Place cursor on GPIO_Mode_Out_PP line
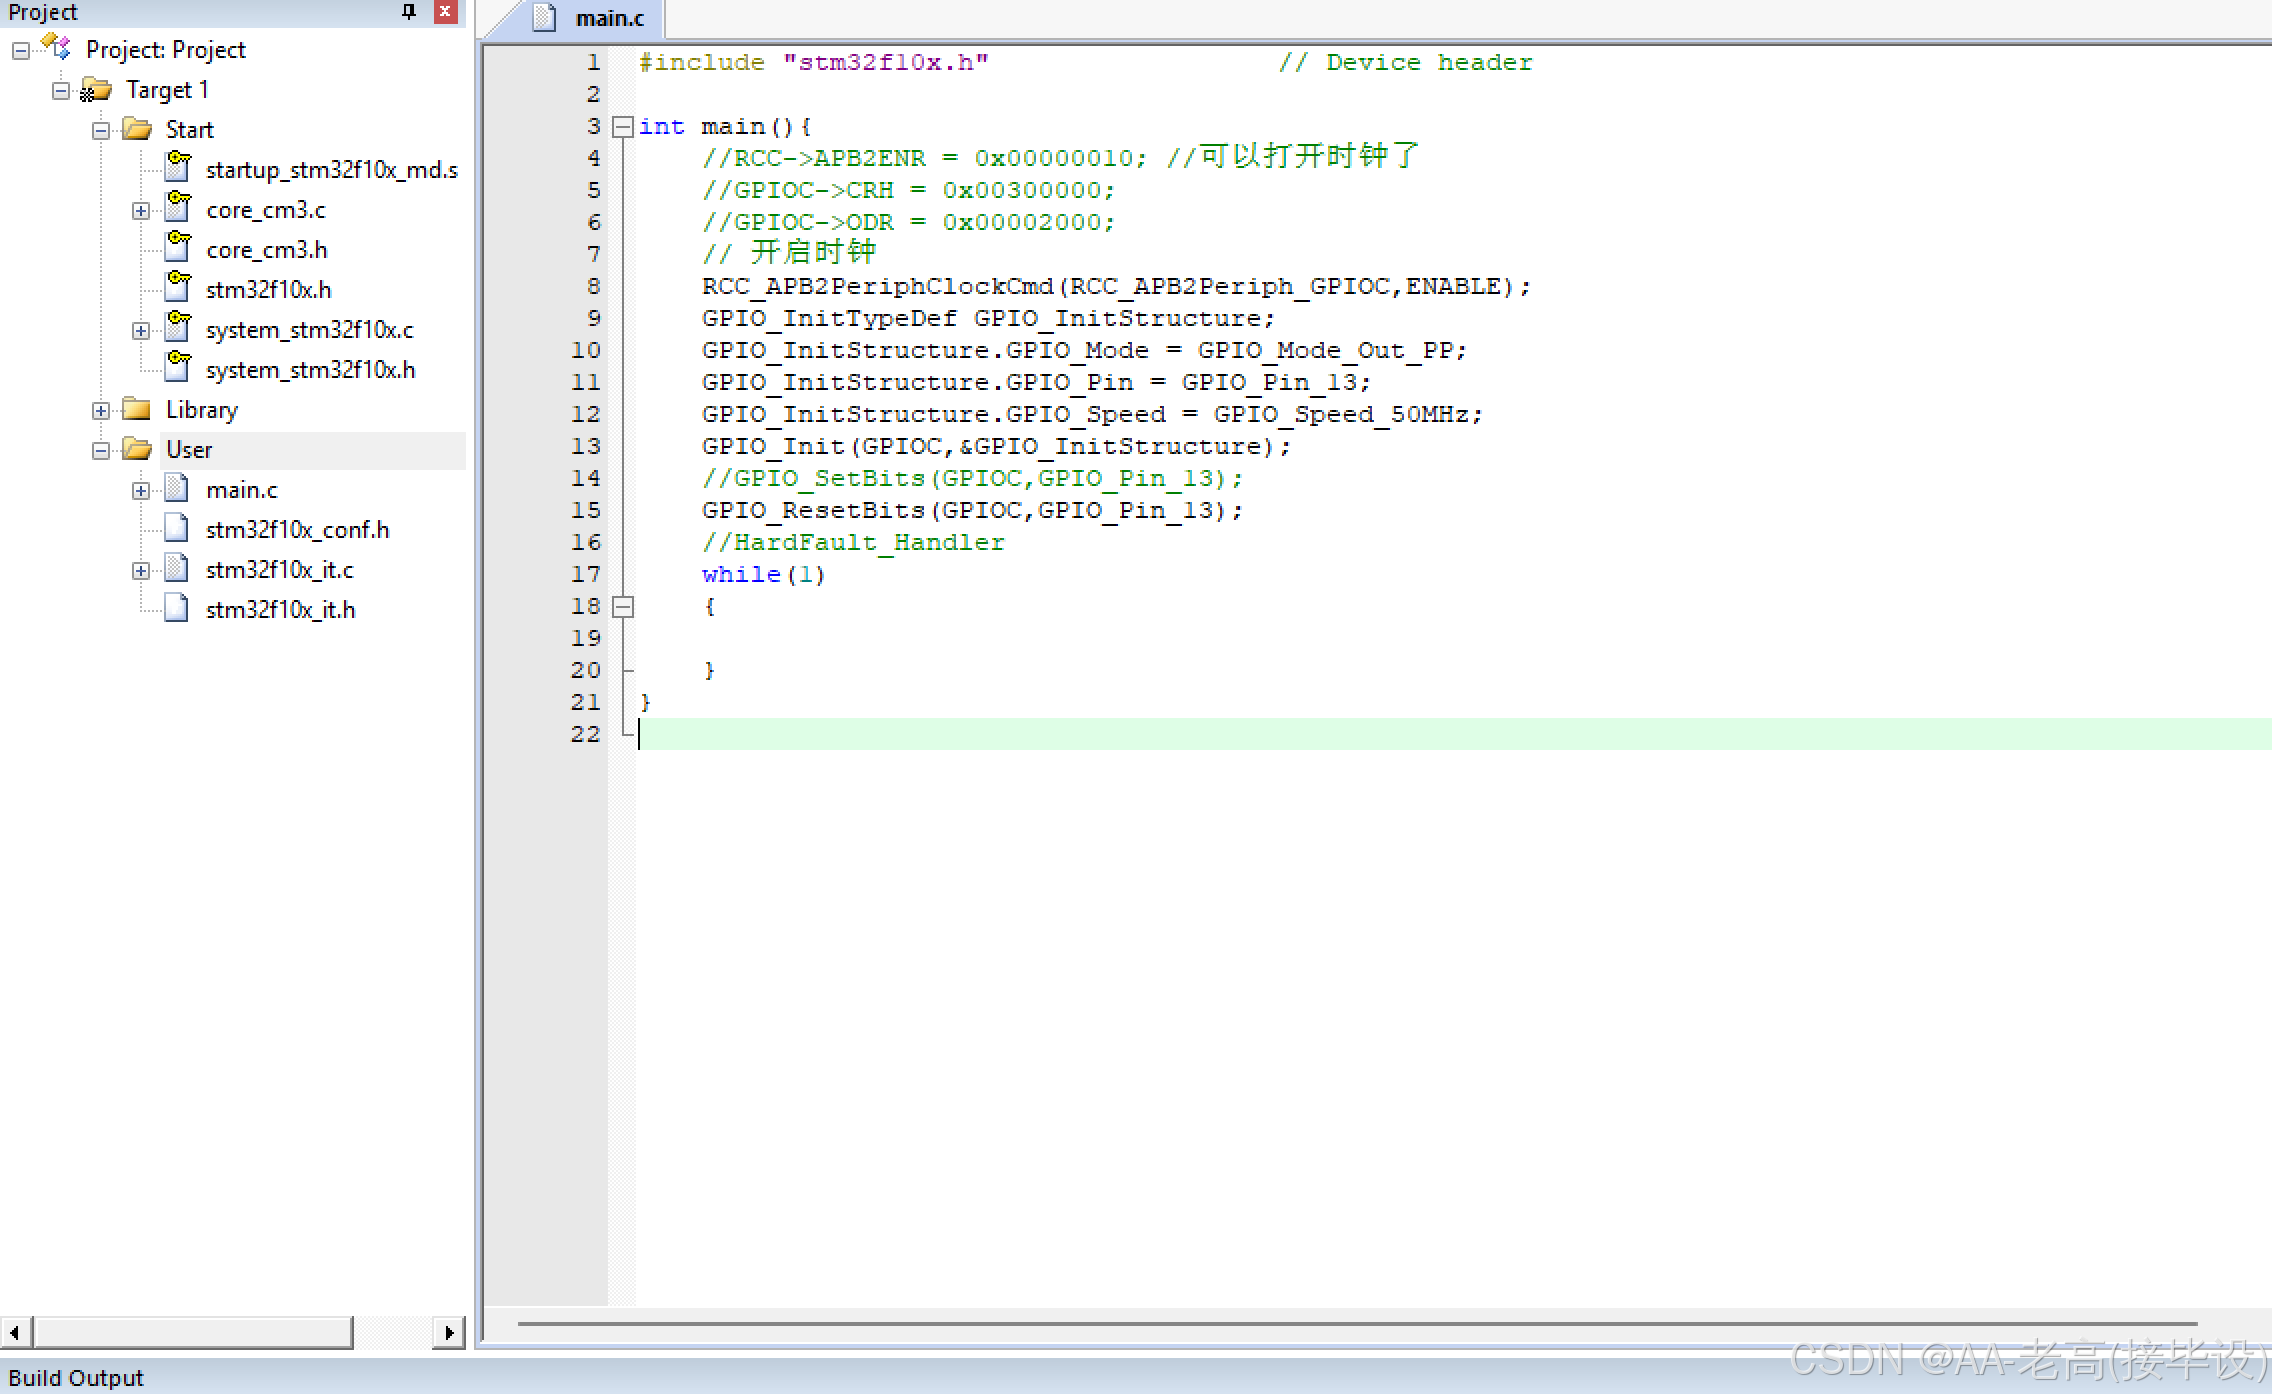This screenshot has height=1398, width=2272. (1084, 351)
